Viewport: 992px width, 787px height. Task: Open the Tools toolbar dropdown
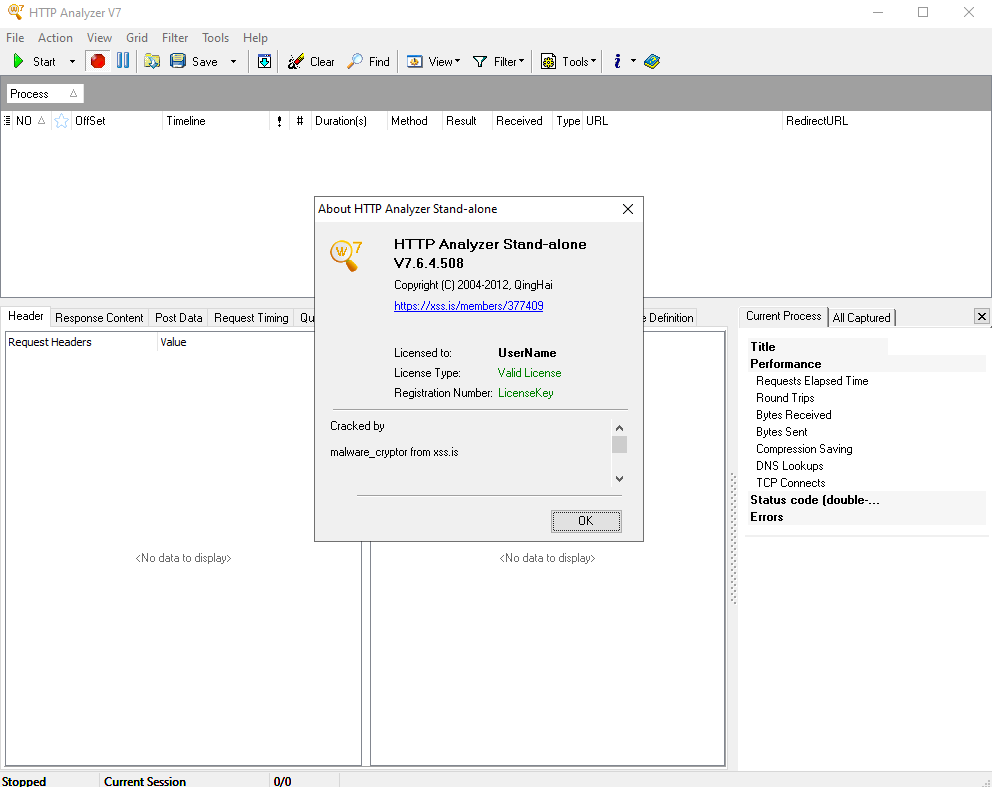click(568, 61)
